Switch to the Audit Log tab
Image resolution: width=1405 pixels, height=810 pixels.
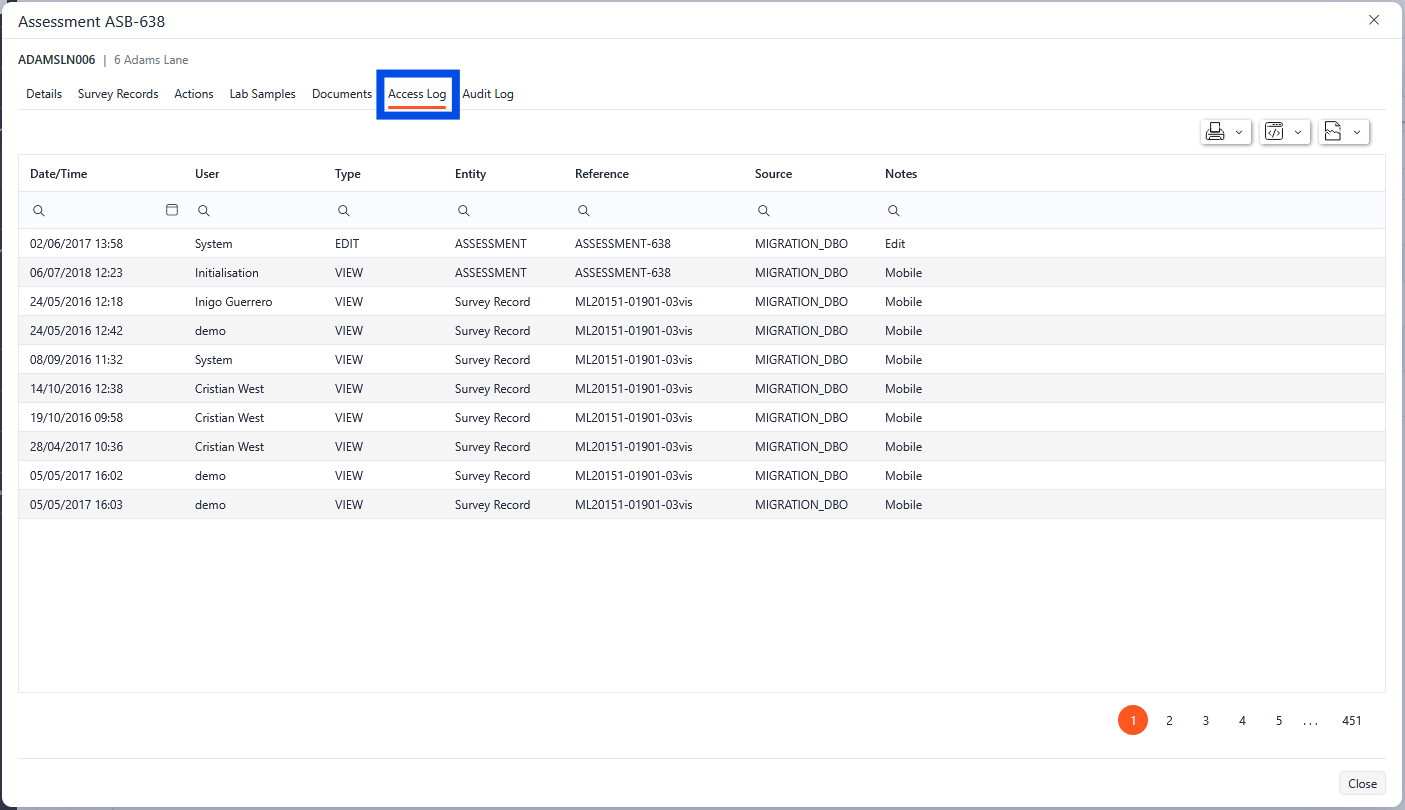pyautogui.click(x=488, y=94)
